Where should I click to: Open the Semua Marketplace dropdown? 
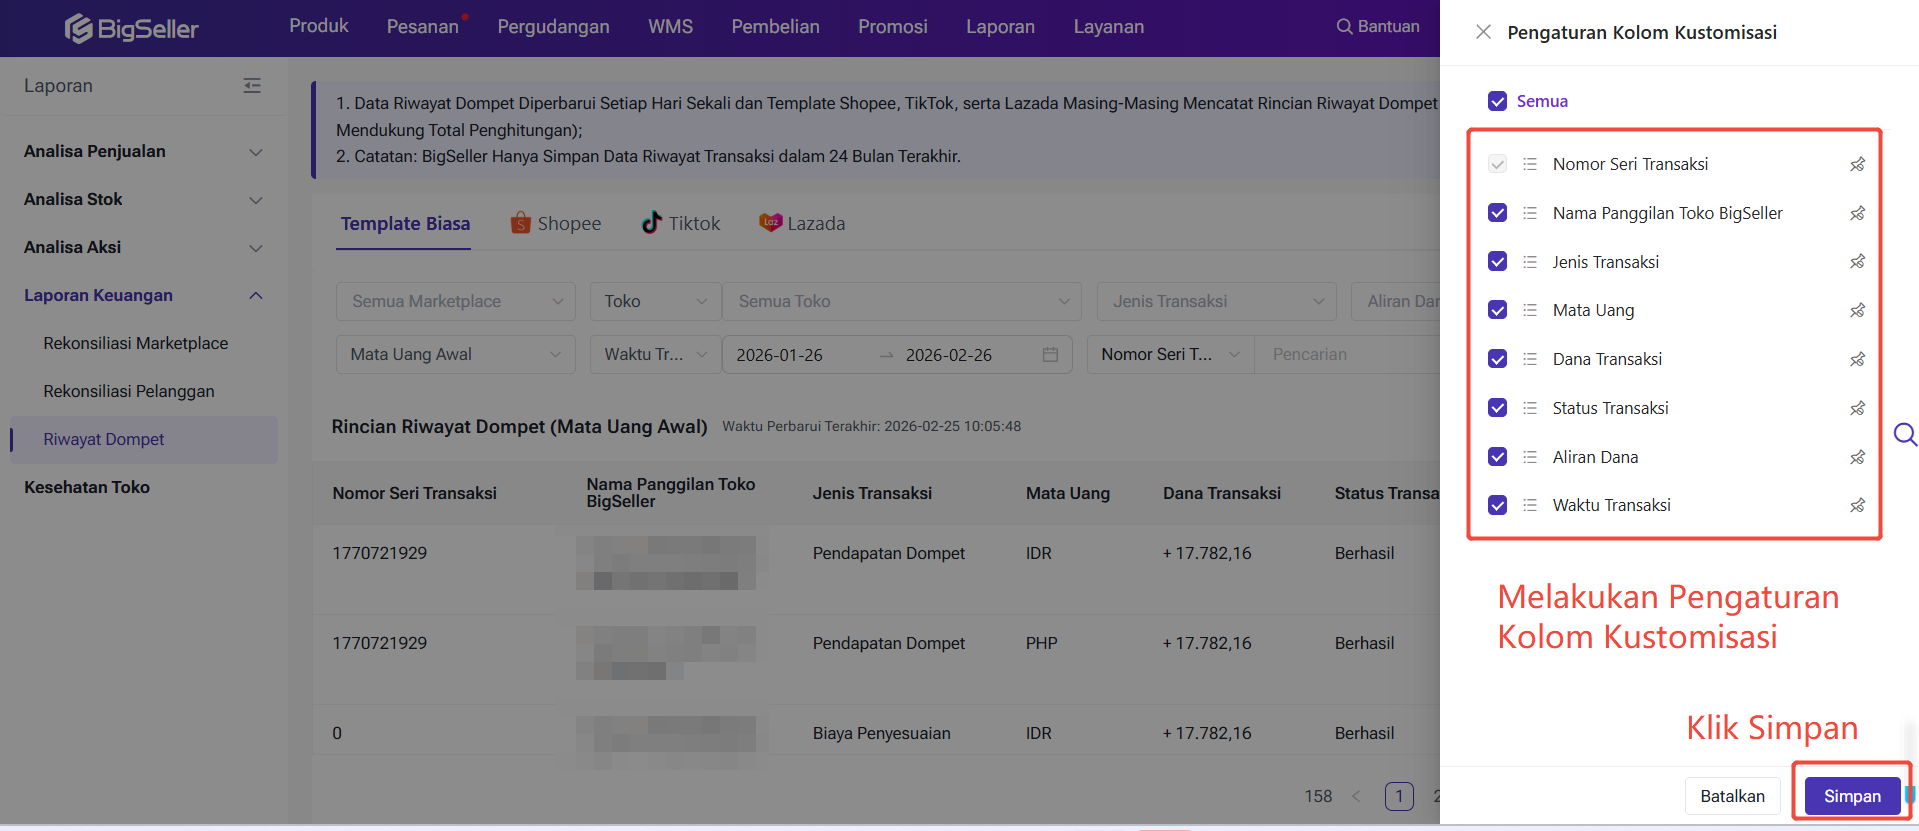pos(455,301)
